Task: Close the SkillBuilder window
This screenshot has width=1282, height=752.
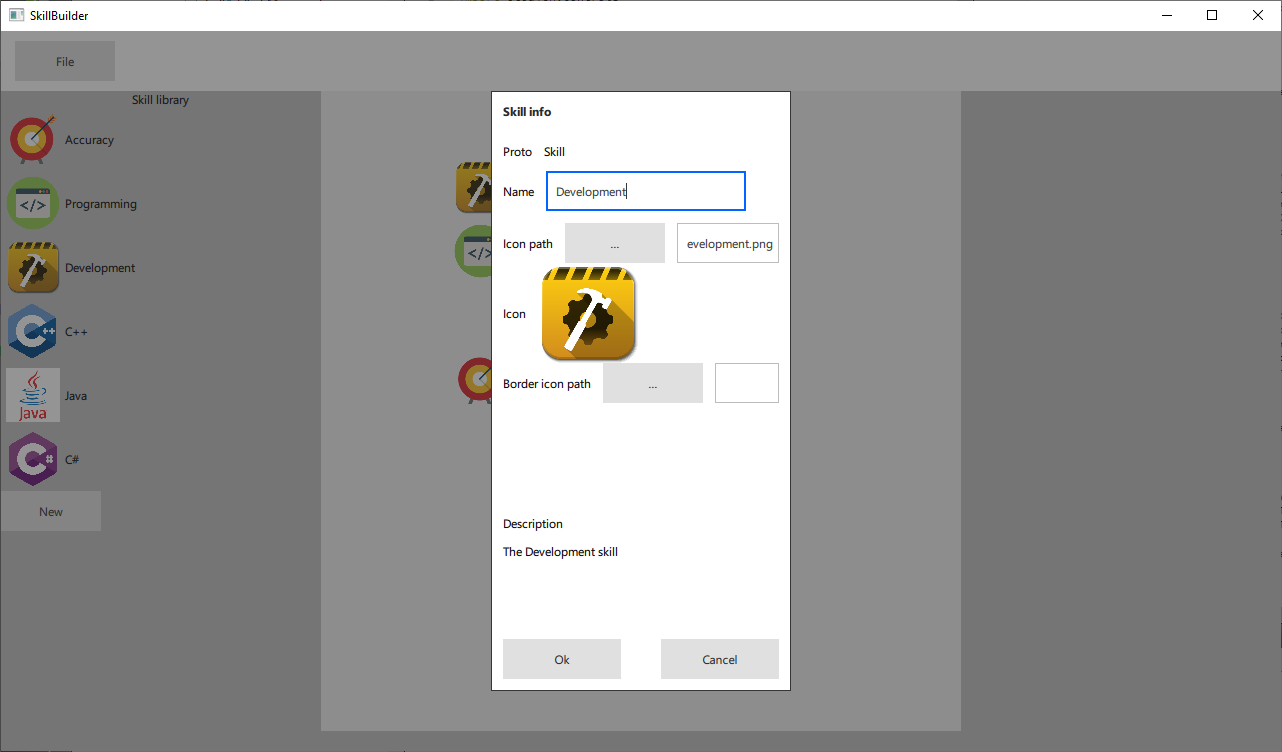Action: click(1258, 15)
